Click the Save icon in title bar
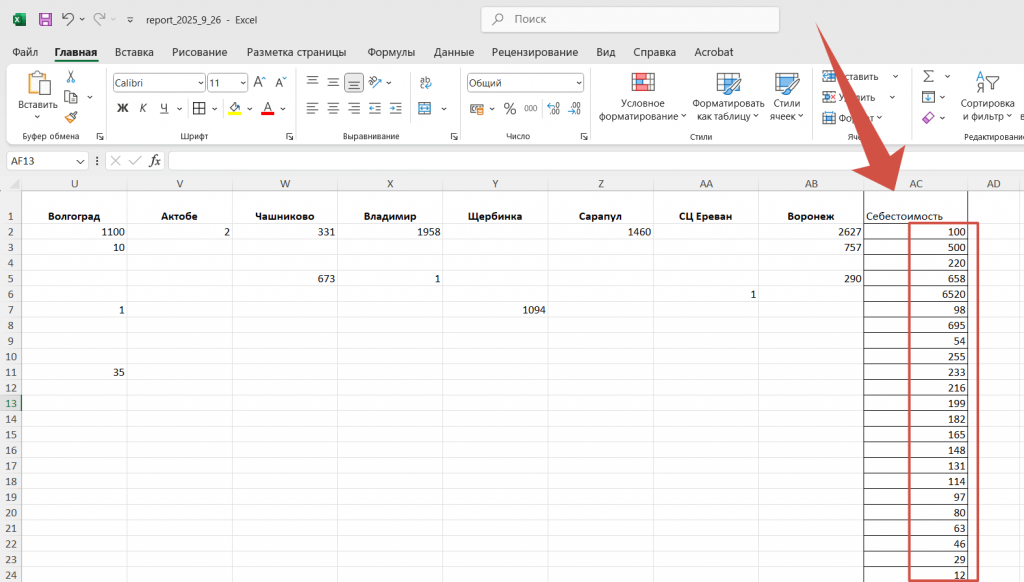Image resolution: width=1024 pixels, height=582 pixels. [45, 19]
